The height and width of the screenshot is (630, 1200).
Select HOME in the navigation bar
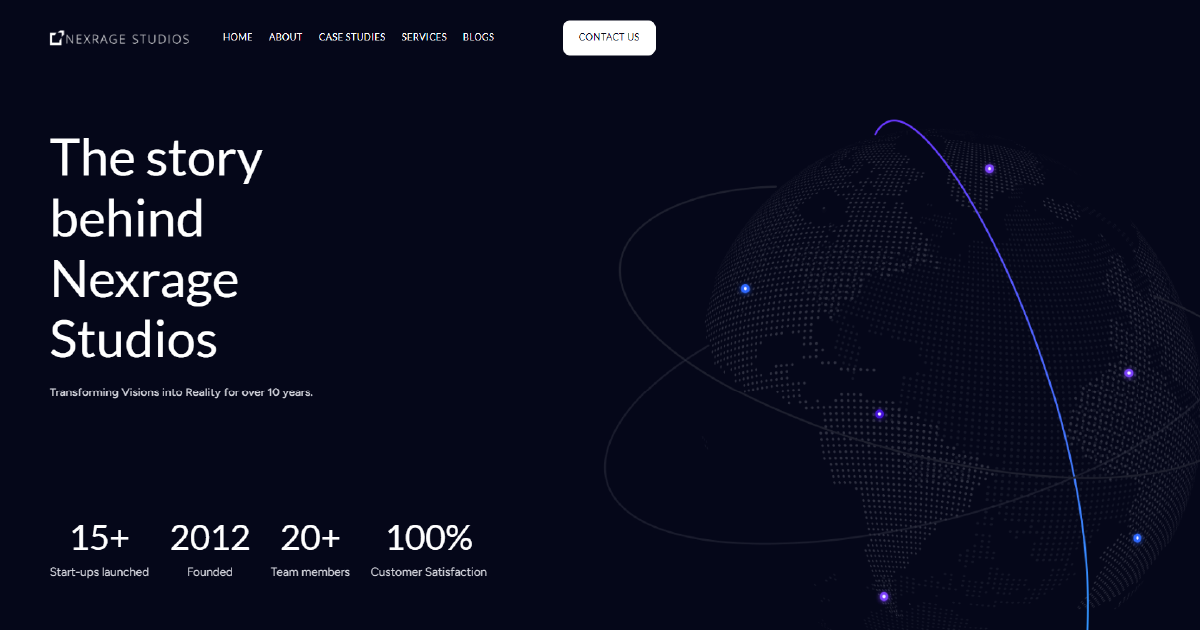coord(237,37)
